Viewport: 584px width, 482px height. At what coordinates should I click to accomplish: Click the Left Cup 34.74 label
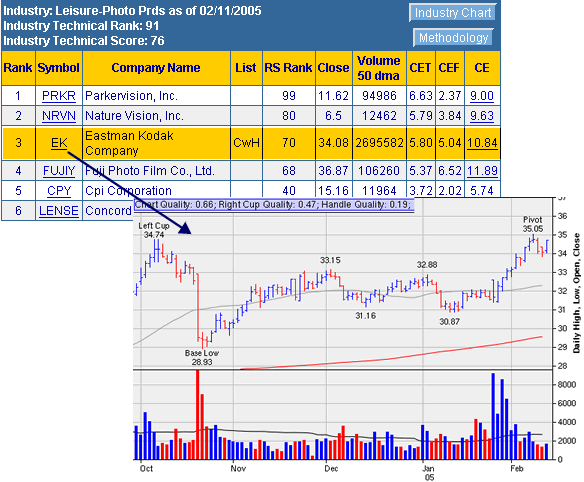coord(154,230)
